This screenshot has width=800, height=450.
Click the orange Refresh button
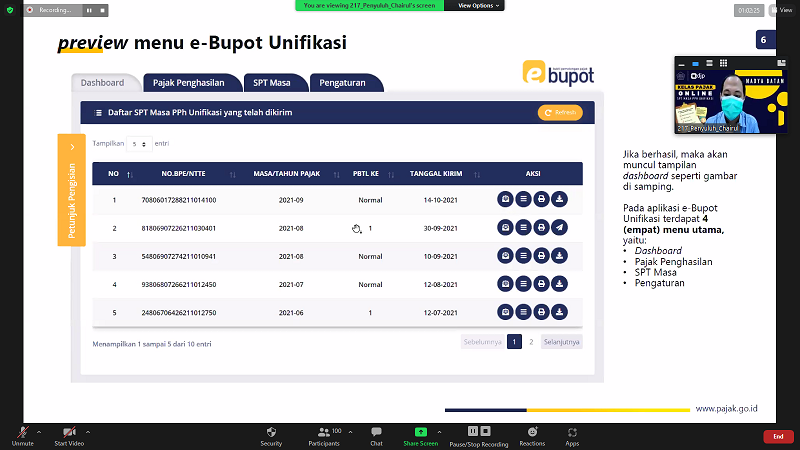[x=560, y=113]
